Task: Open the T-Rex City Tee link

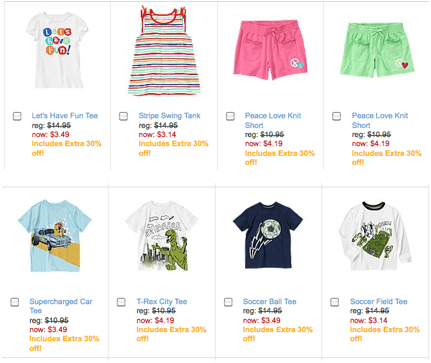Action: point(162,302)
